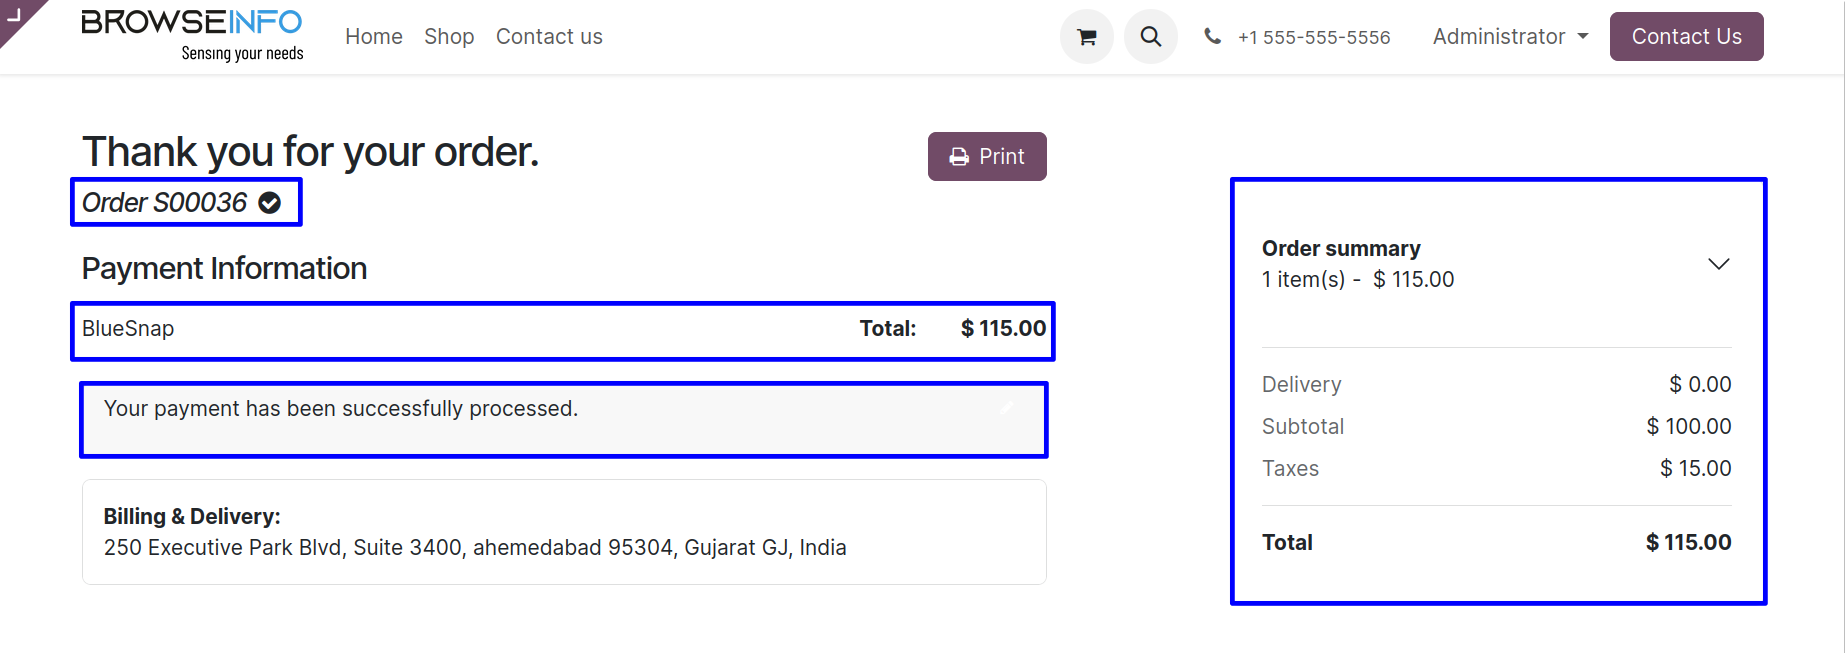The image size is (1845, 653).
Task: Click the payment successfully processed message
Action: (341, 409)
